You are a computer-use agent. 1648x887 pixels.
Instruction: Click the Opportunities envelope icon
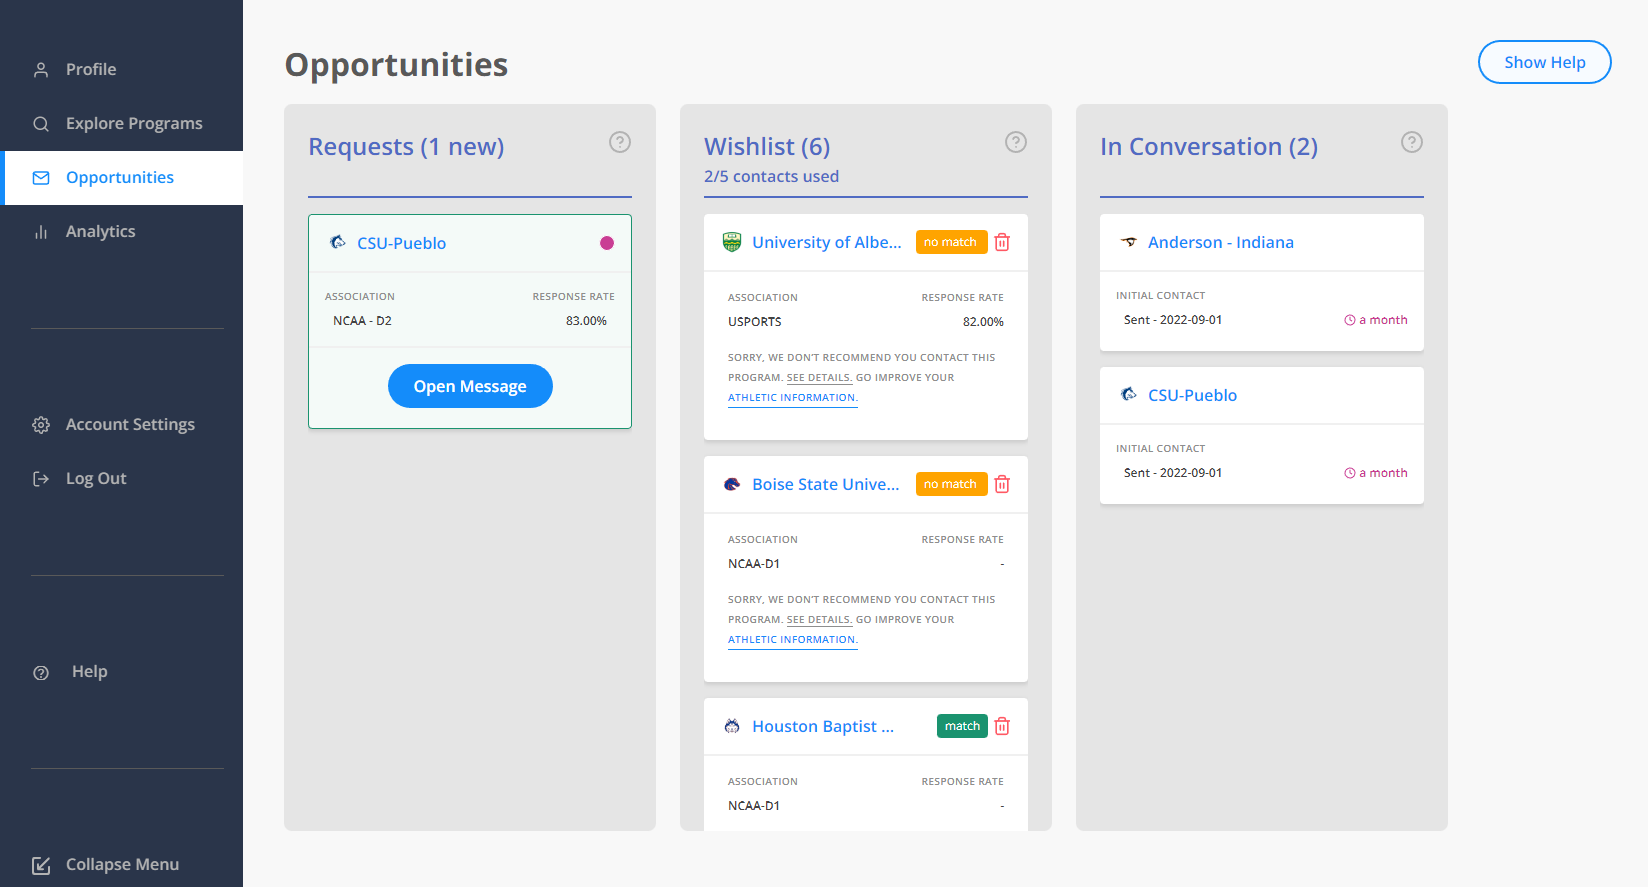click(x=41, y=178)
